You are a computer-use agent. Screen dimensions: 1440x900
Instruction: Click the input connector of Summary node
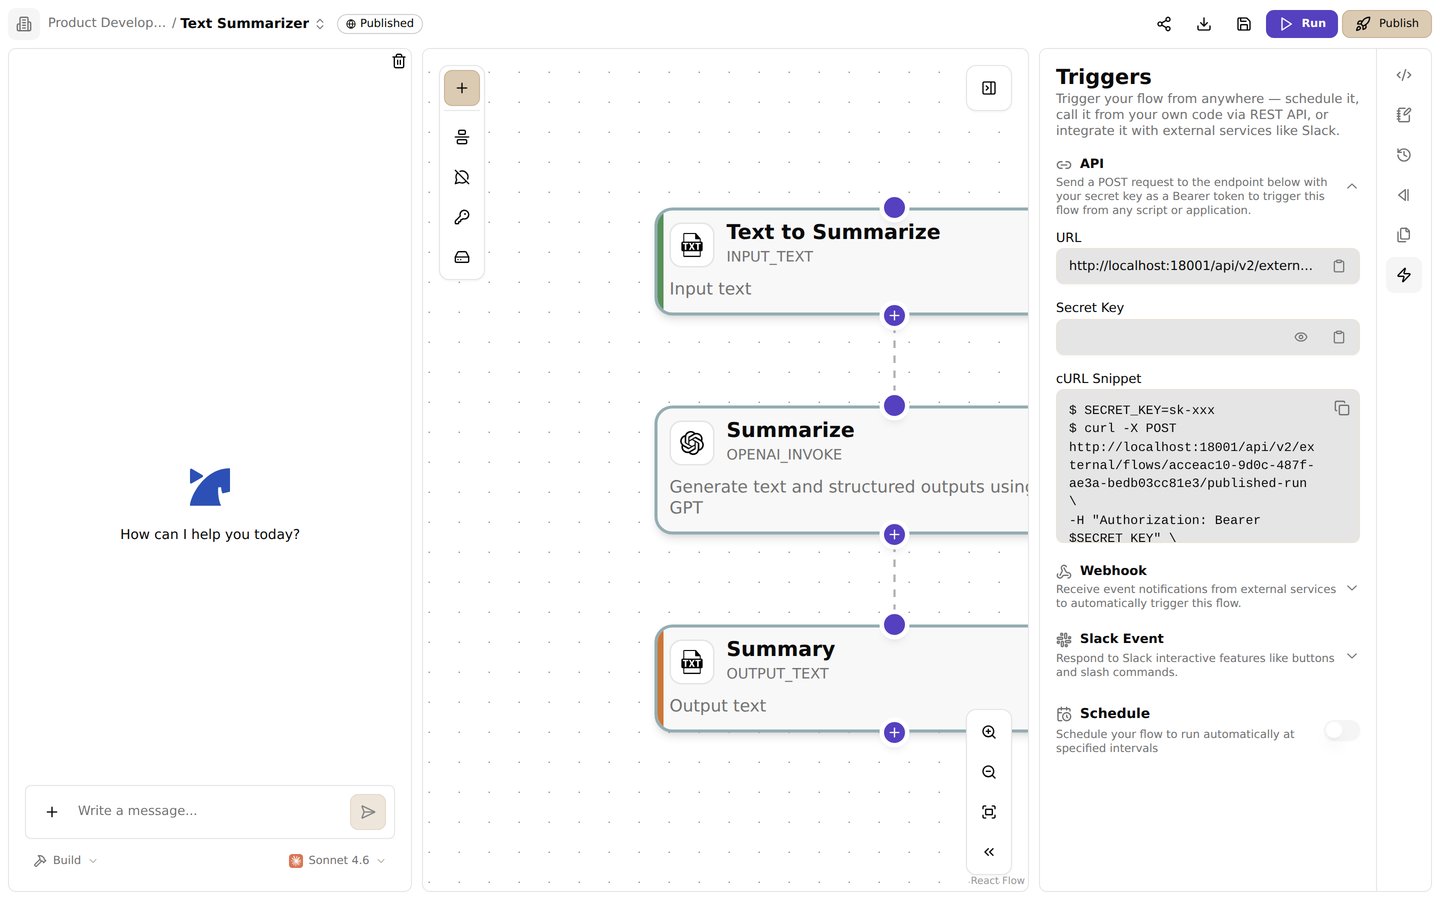pos(895,624)
